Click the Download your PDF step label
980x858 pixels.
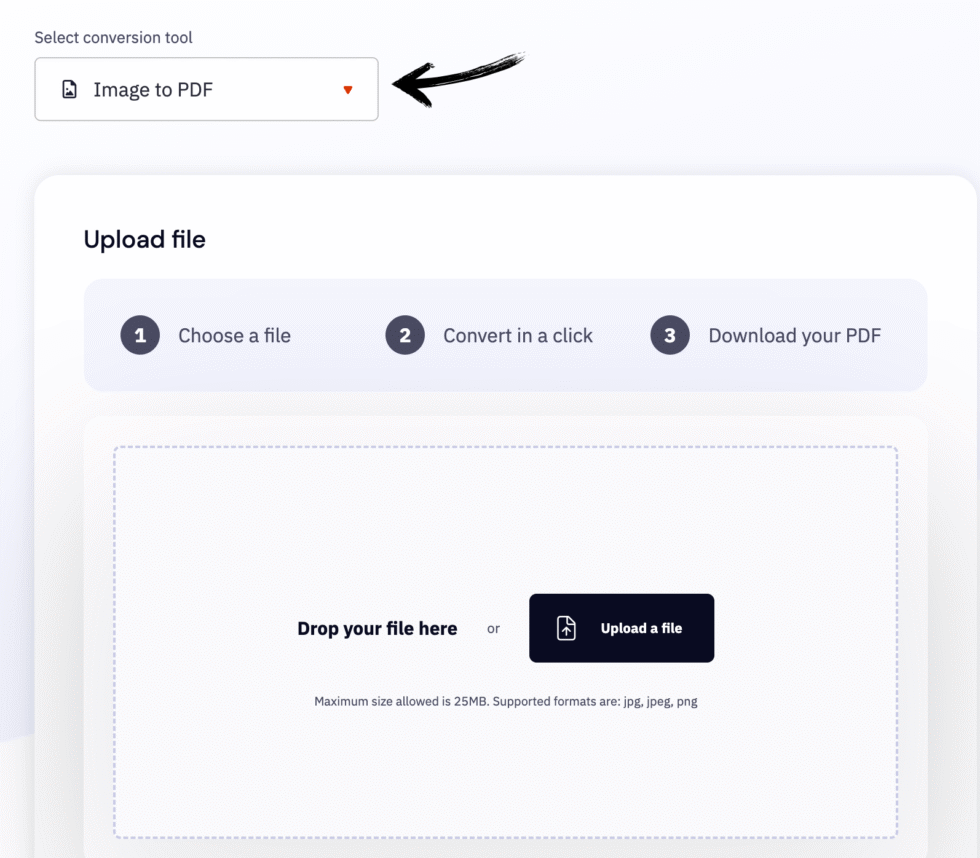point(793,335)
